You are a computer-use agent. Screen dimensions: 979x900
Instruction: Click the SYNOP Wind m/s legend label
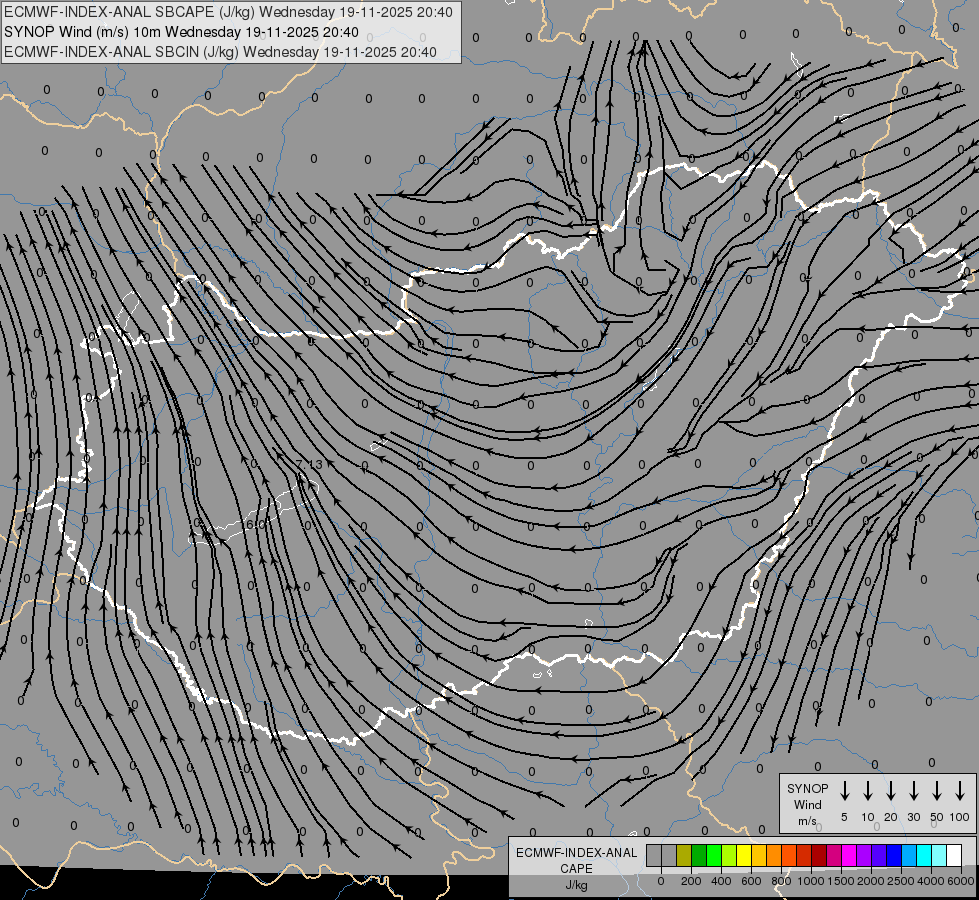pos(807,804)
